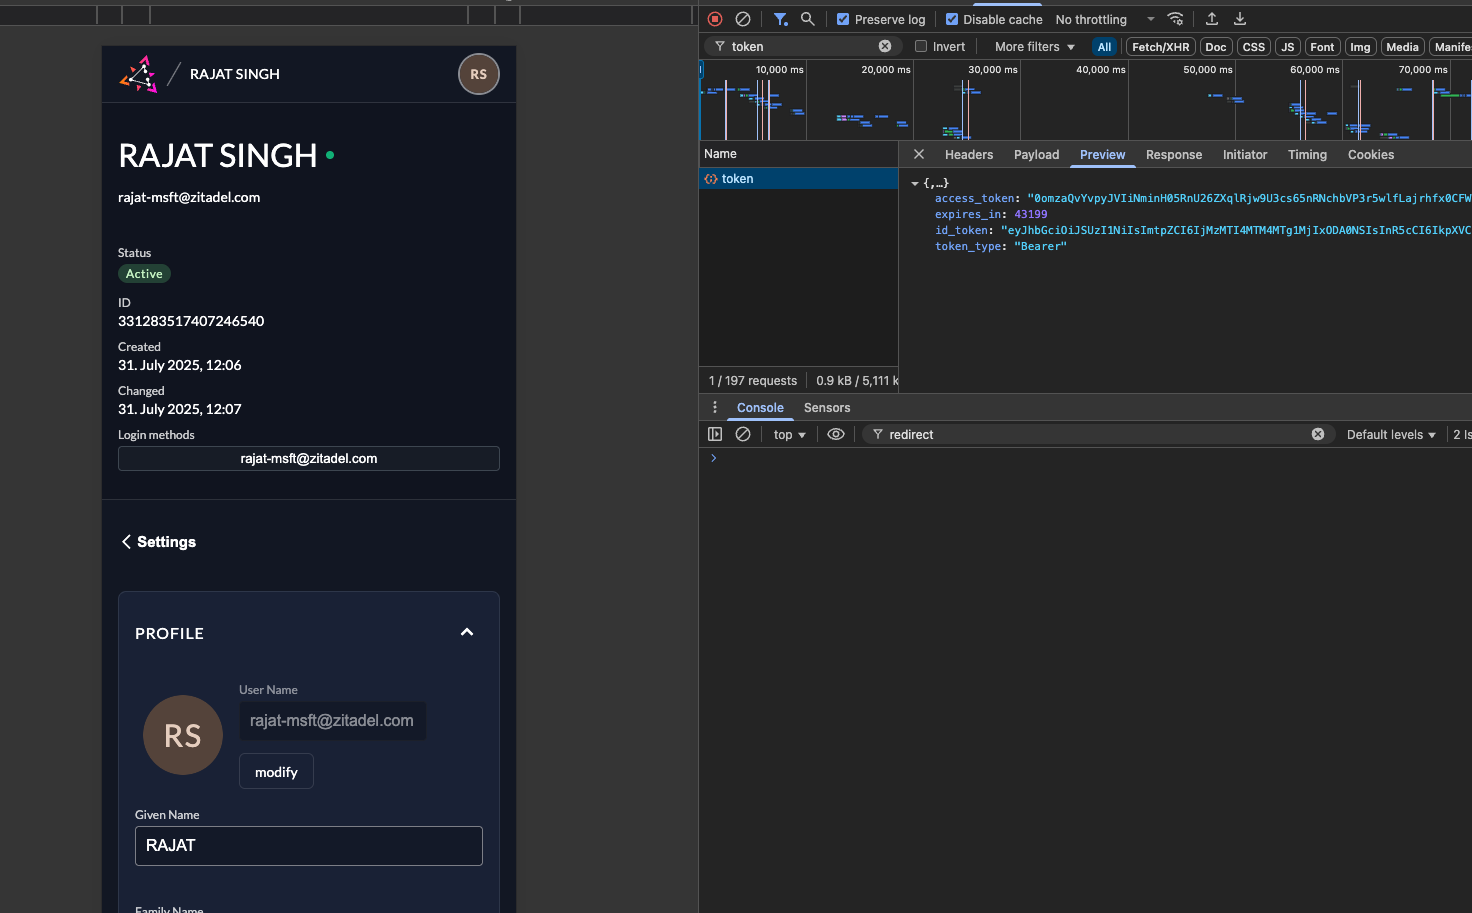Click rajat-msft@zitadel.com login method
This screenshot has width=1472, height=913.
tap(309, 458)
